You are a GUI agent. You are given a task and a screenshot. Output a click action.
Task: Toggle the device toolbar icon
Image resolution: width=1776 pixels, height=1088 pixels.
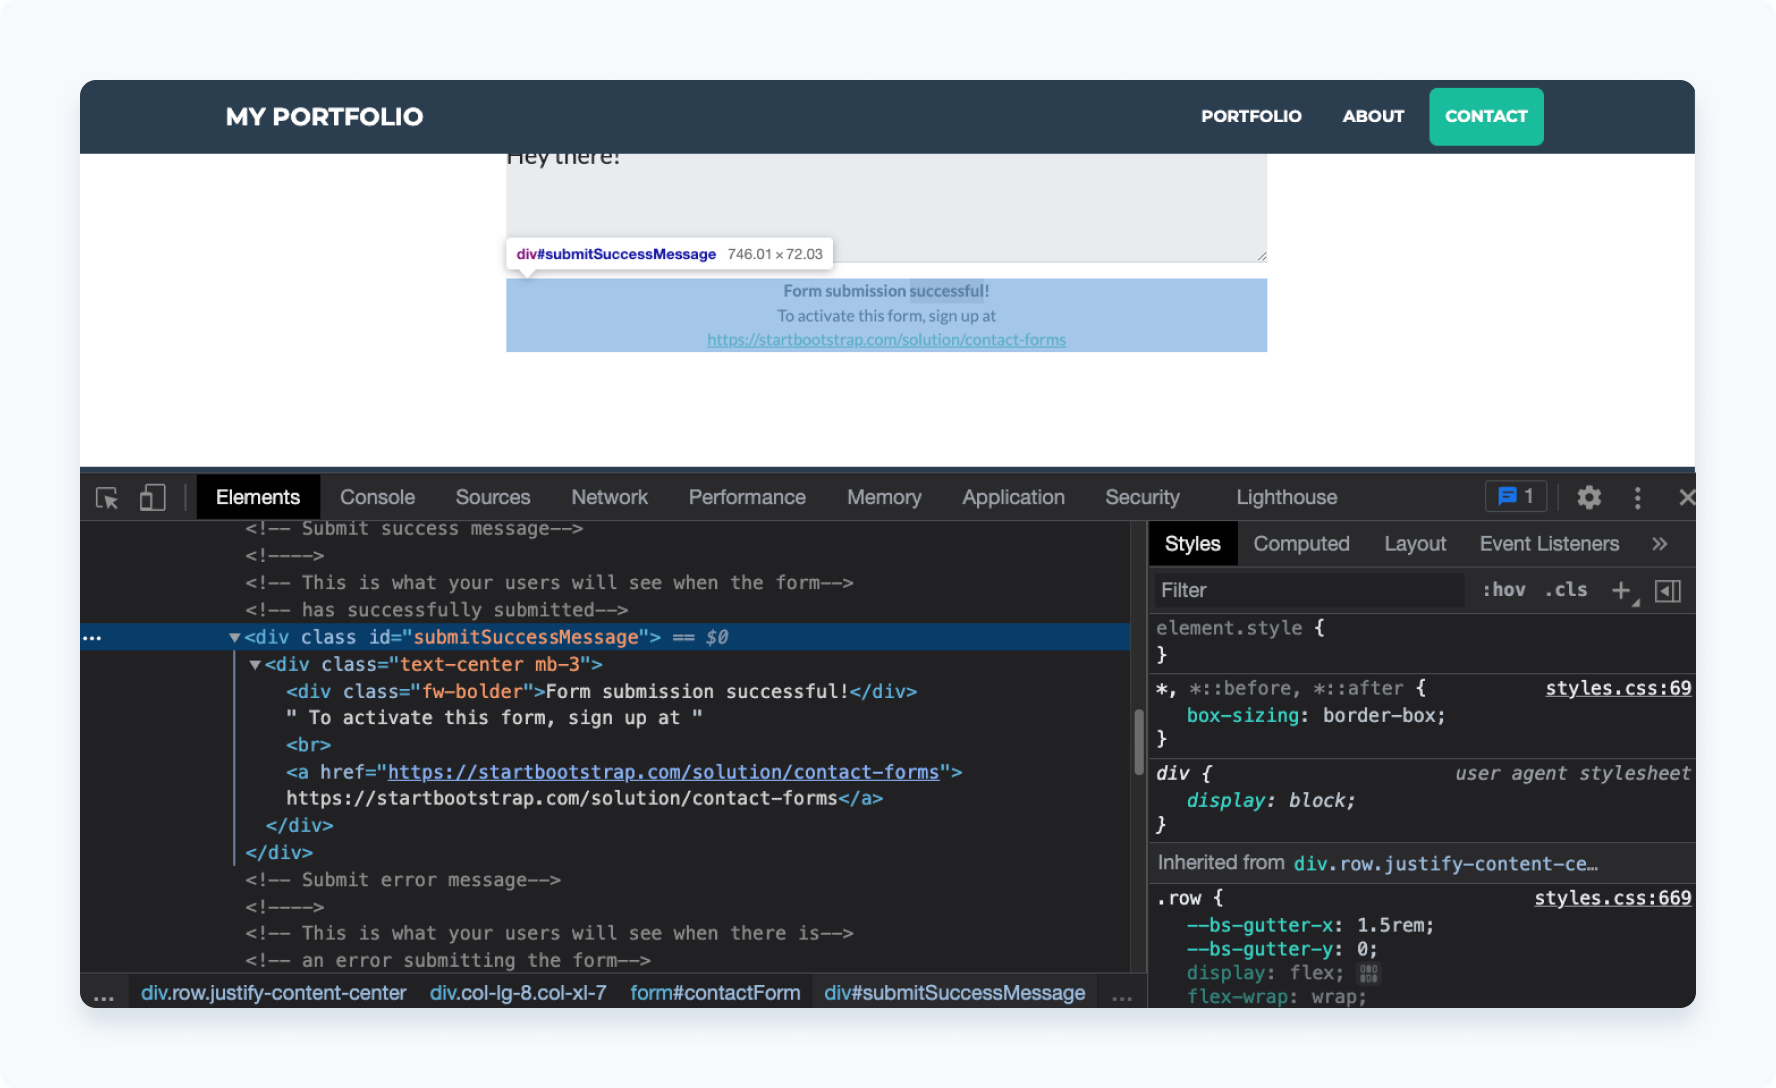tap(152, 497)
